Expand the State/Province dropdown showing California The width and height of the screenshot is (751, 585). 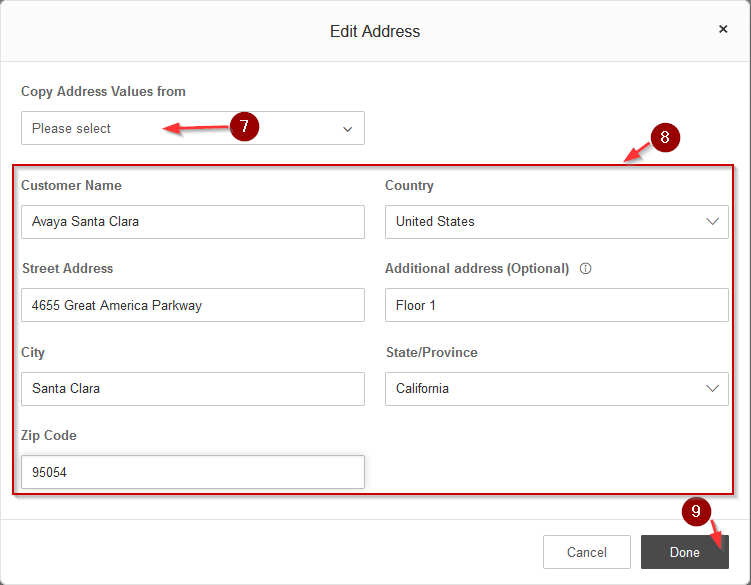[557, 389]
